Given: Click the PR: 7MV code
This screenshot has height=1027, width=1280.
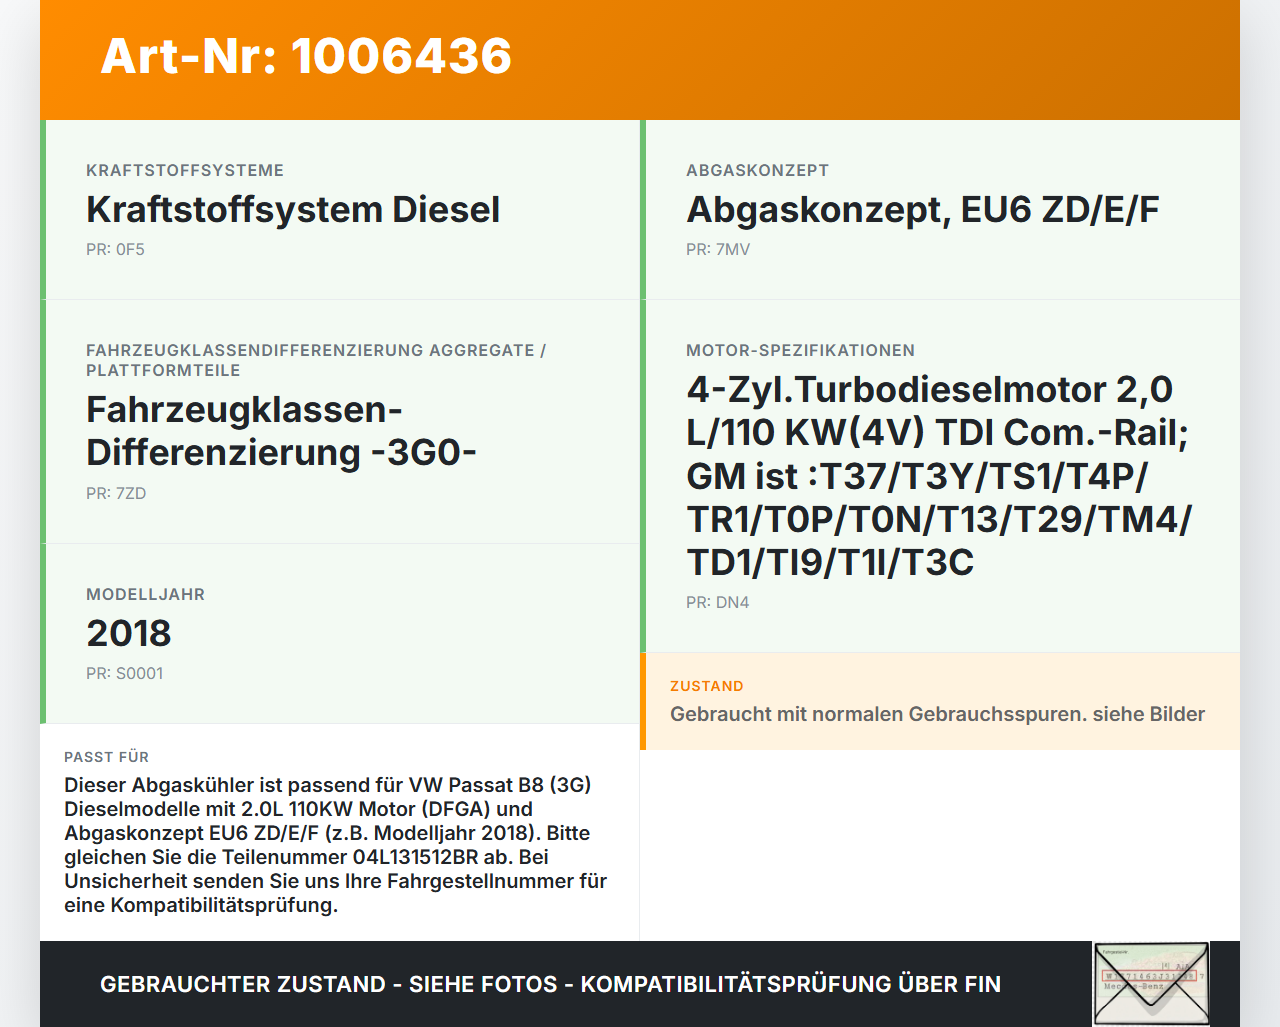Looking at the screenshot, I should coord(718,249).
